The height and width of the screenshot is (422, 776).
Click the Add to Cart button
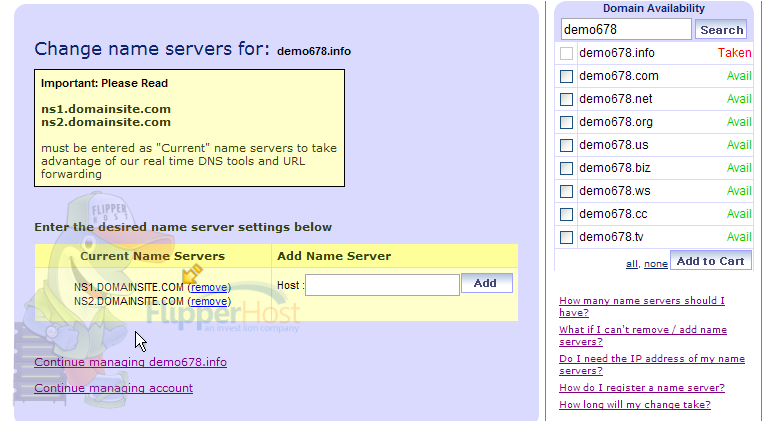click(710, 261)
